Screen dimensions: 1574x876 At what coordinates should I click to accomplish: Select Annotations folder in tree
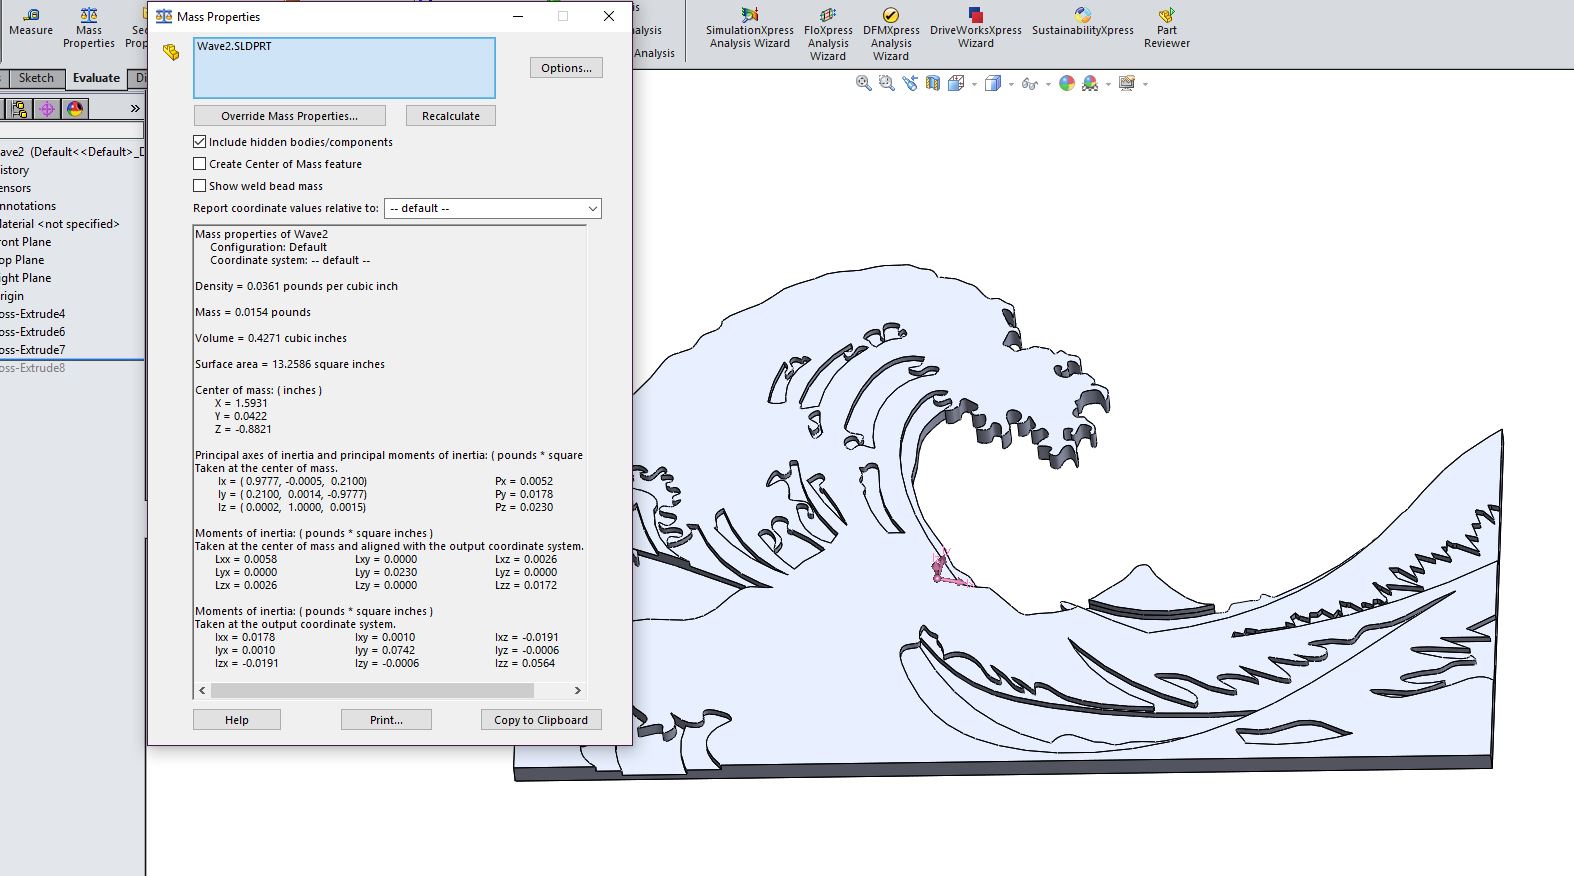tap(28, 206)
